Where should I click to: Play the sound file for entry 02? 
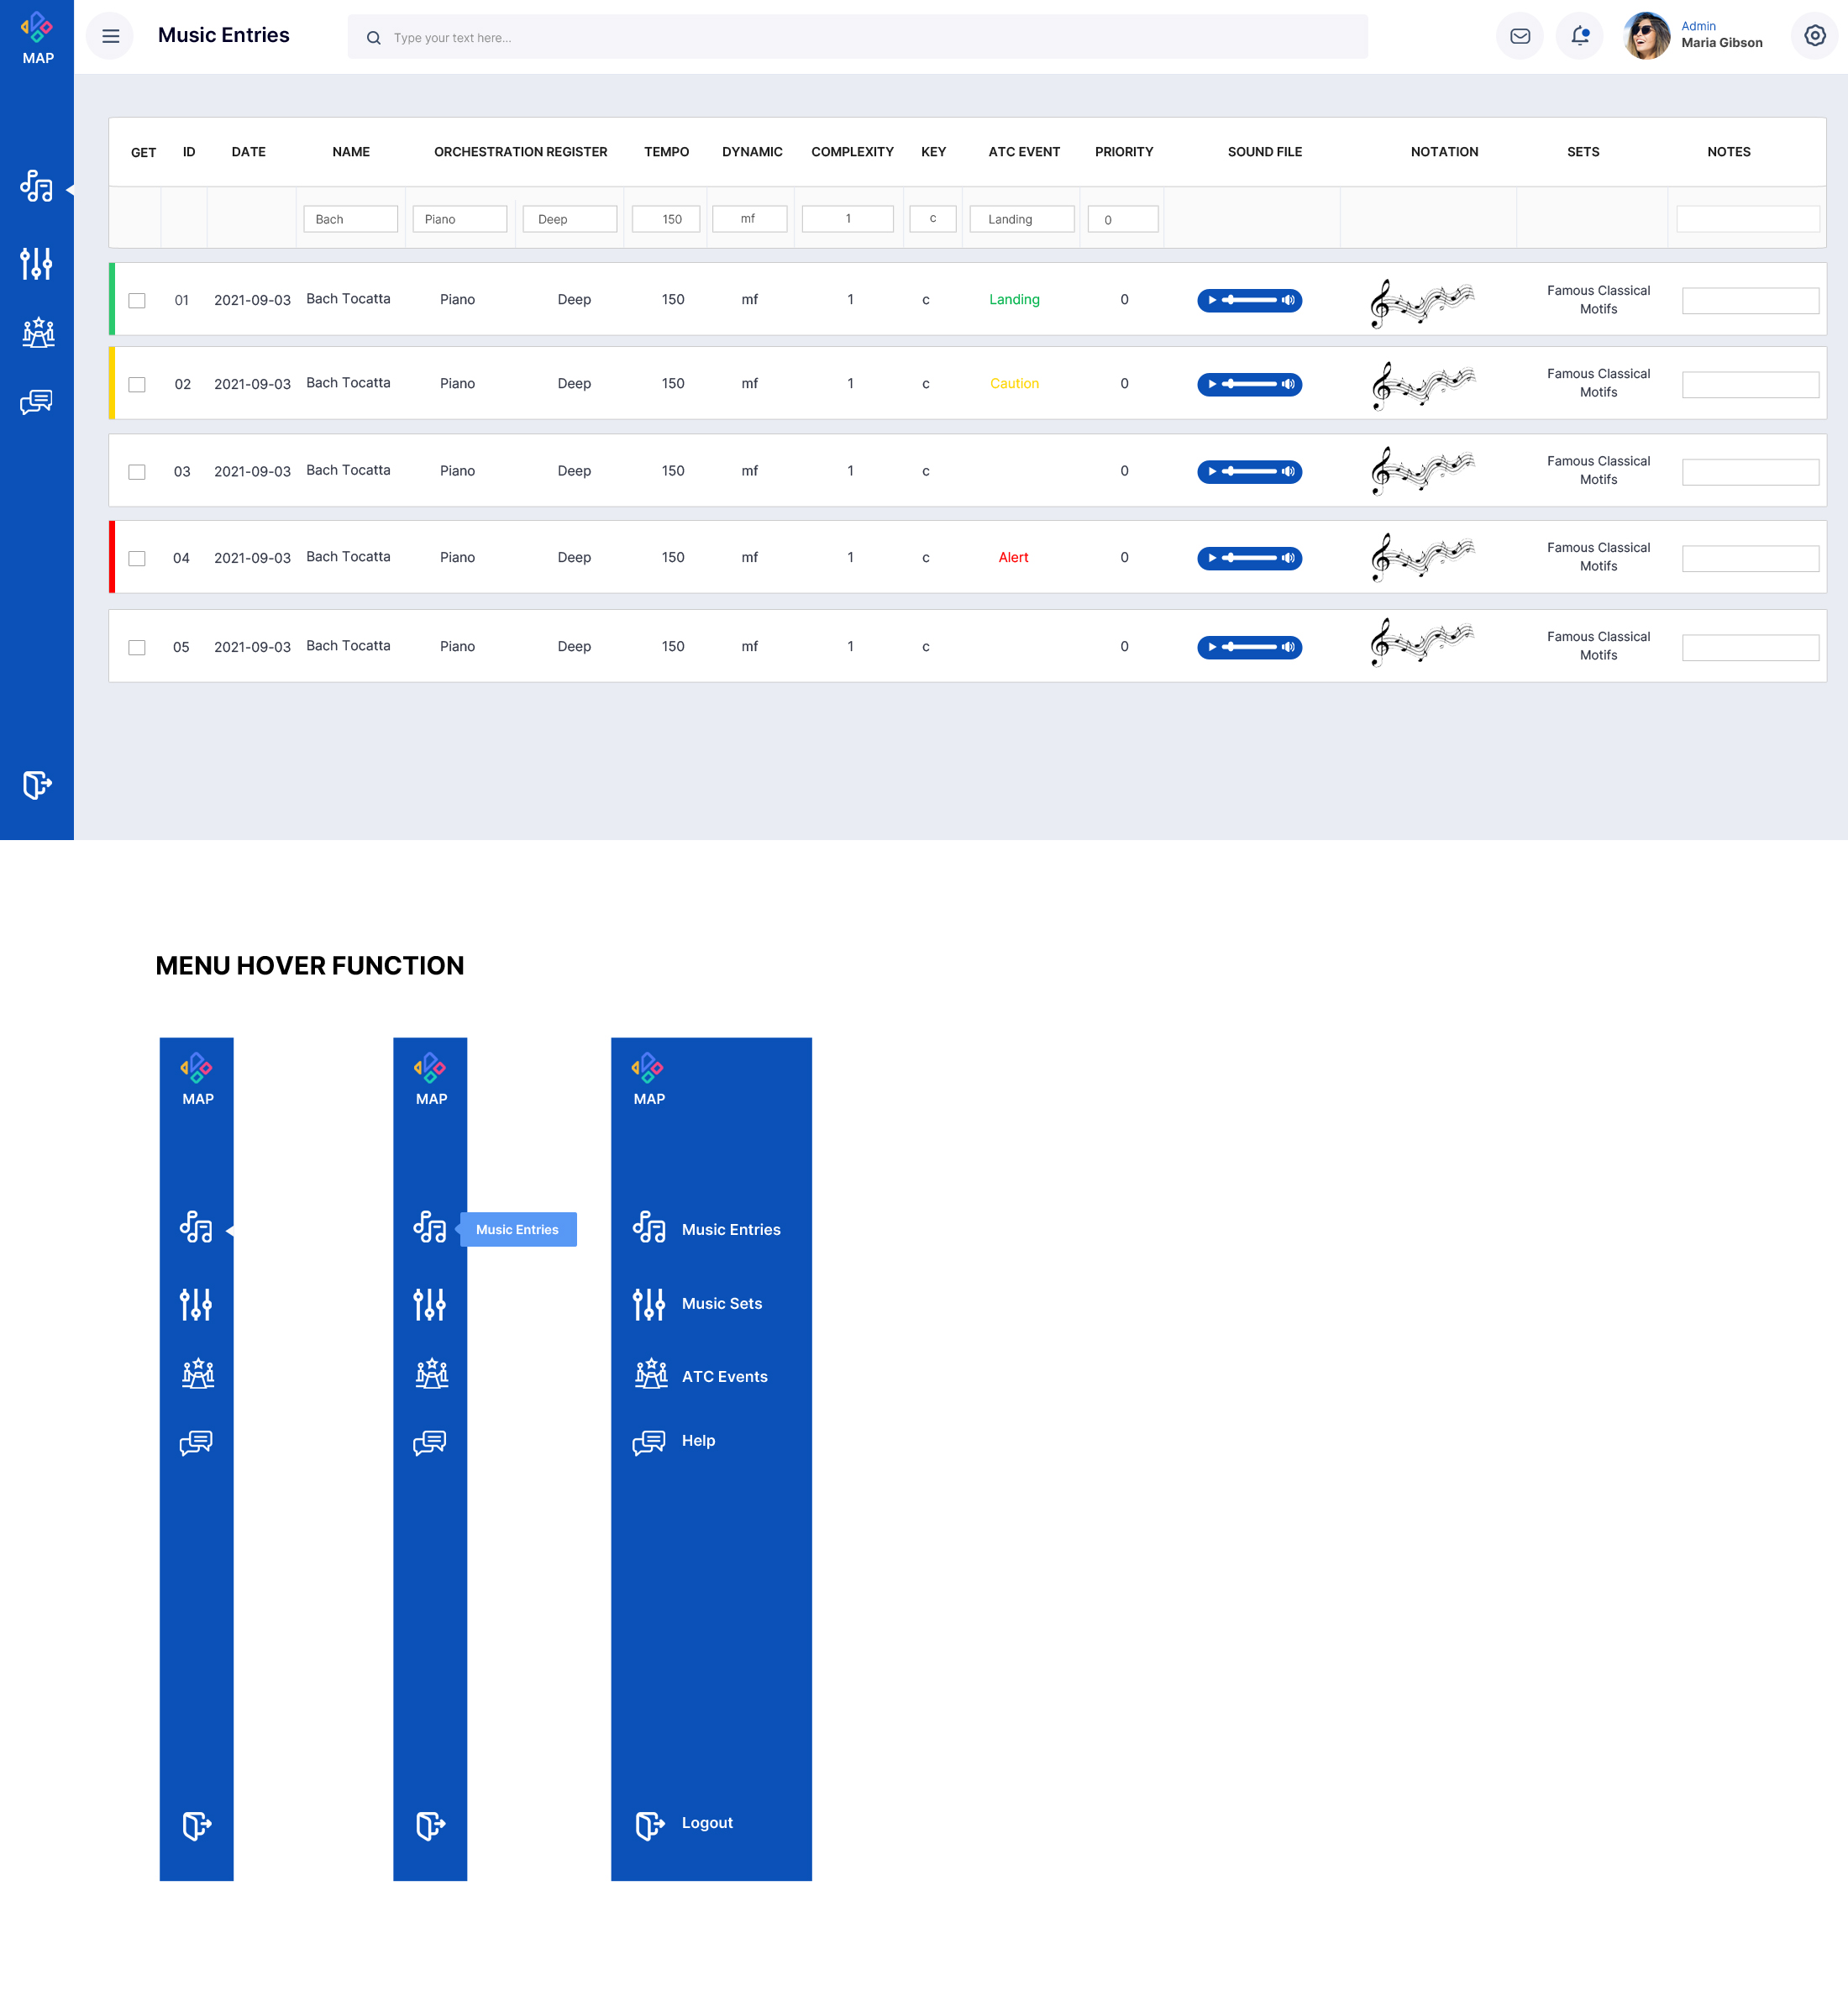[x=1212, y=384]
